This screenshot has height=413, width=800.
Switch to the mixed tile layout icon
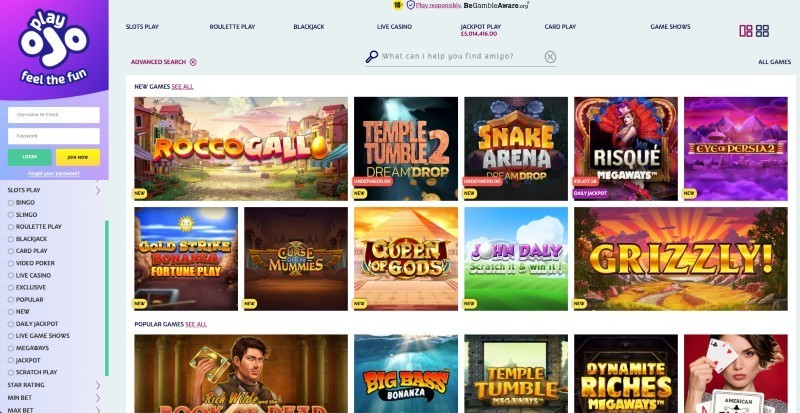[x=745, y=31]
